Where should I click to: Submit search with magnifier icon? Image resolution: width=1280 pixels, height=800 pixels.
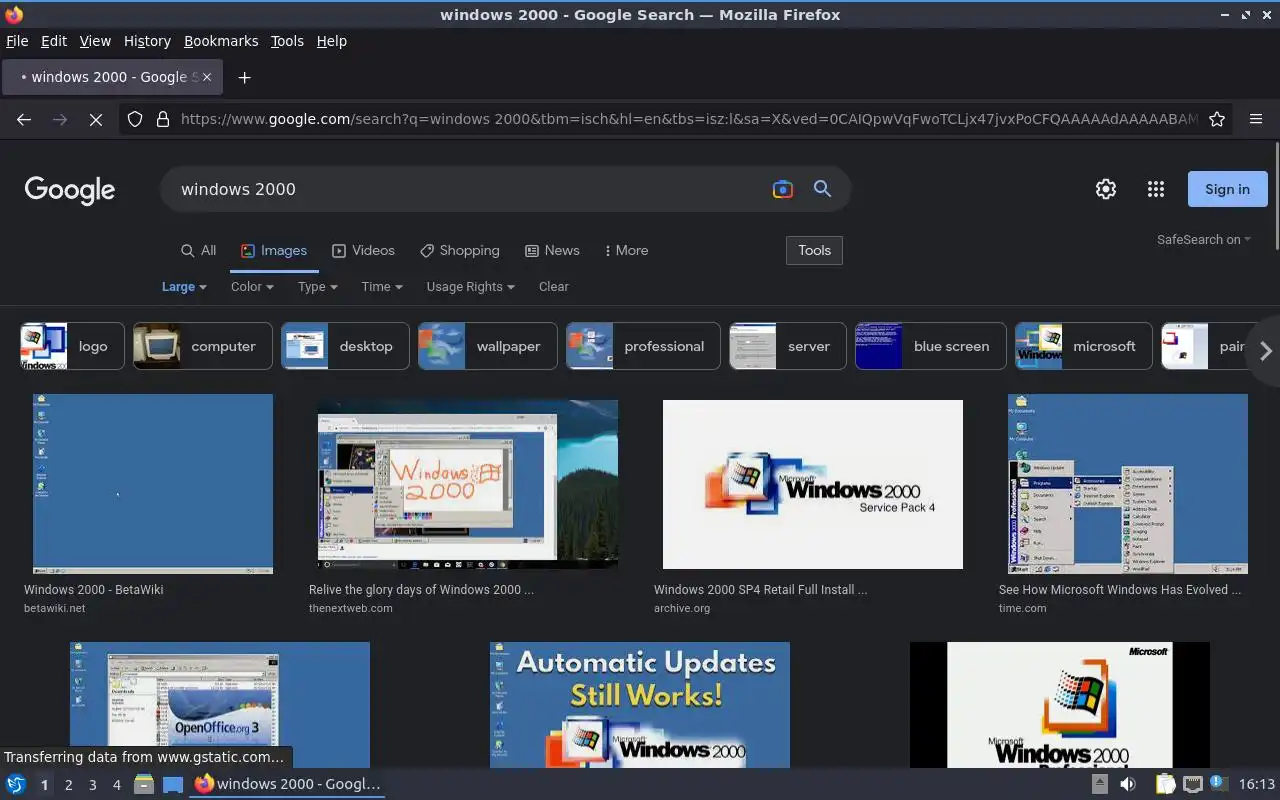pos(822,189)
